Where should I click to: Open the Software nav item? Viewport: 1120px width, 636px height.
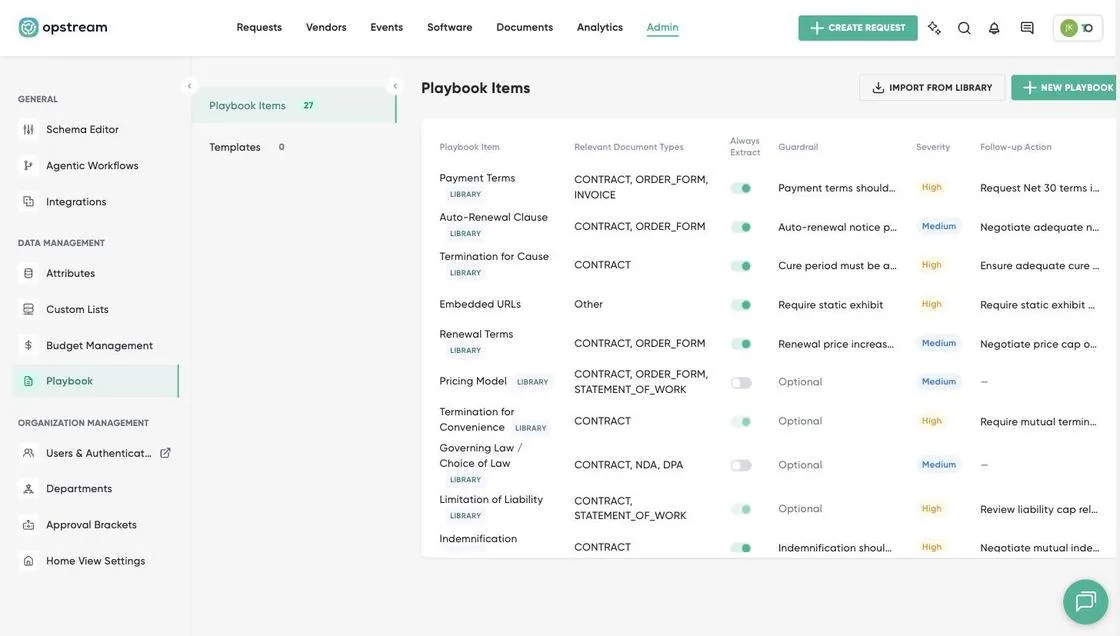point(449,27)
